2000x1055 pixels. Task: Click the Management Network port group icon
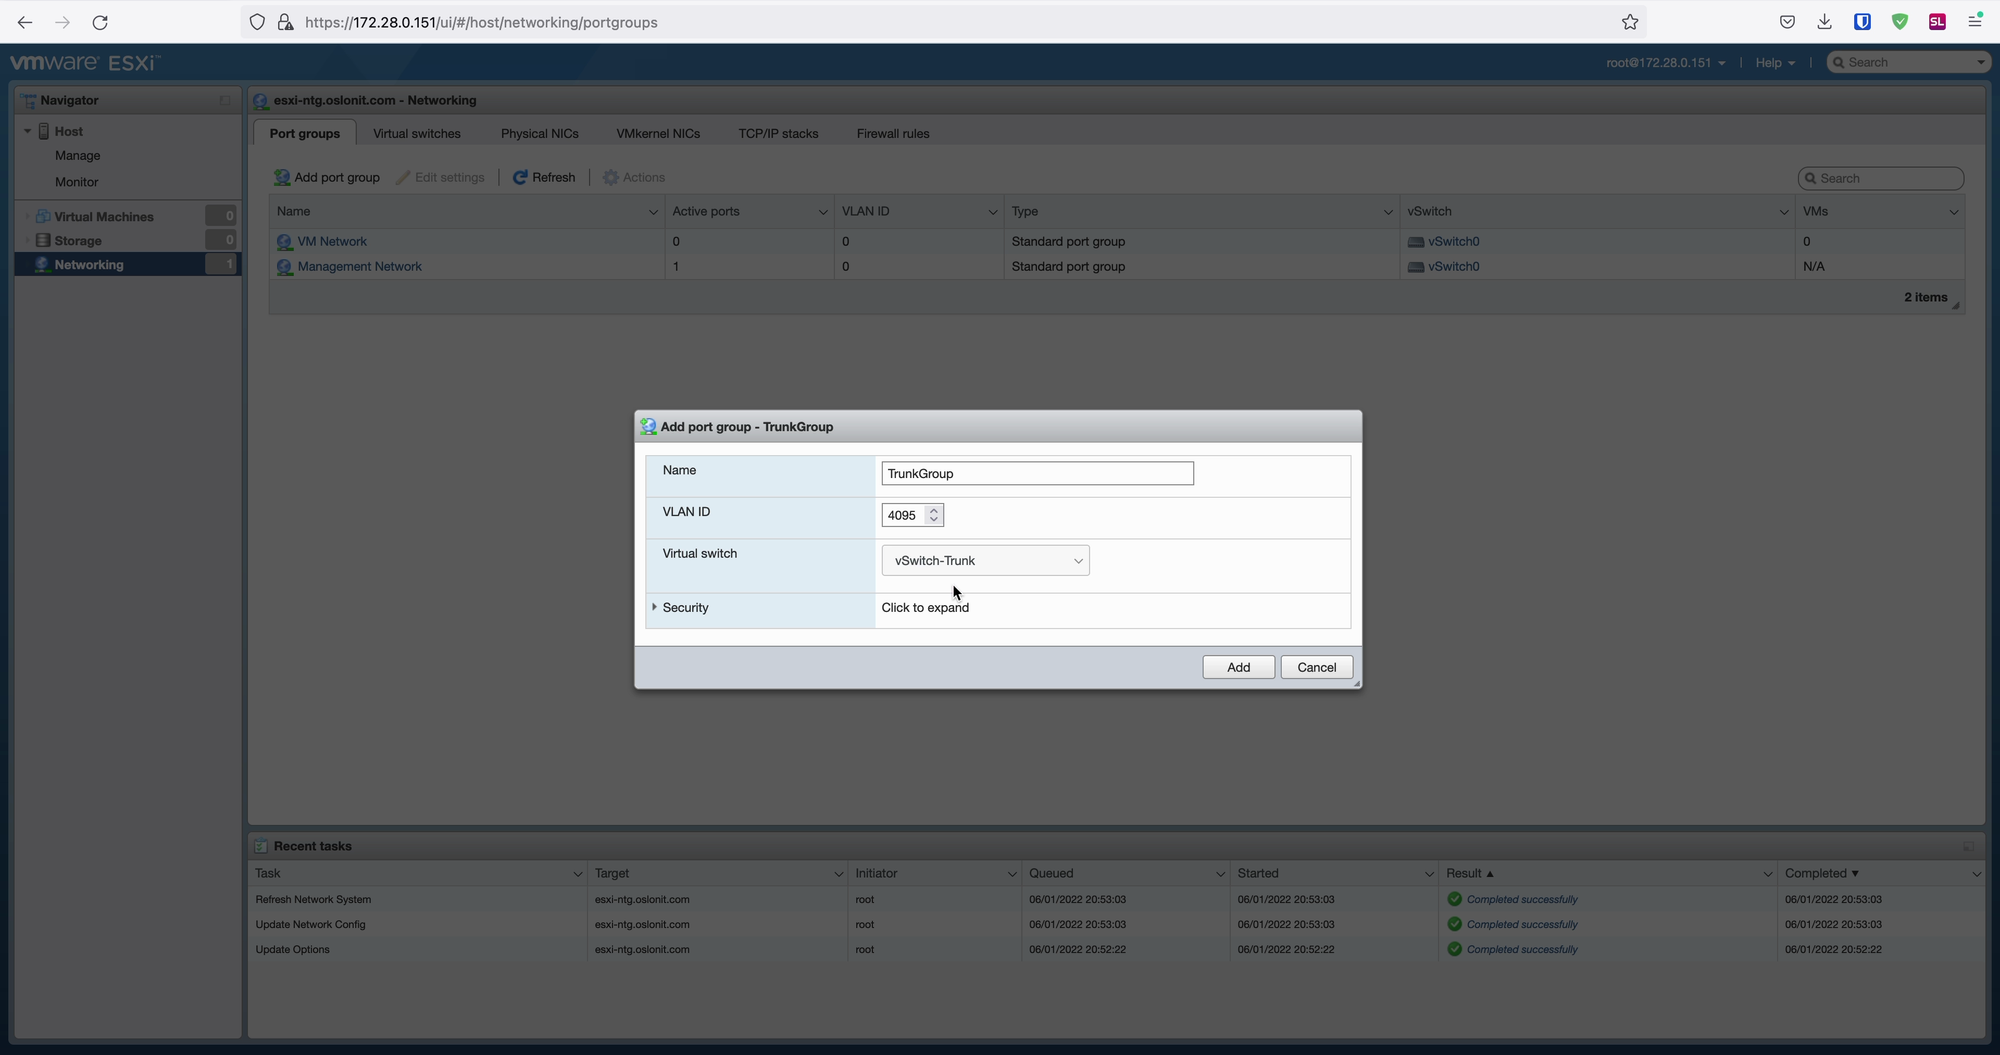[284, 267]
